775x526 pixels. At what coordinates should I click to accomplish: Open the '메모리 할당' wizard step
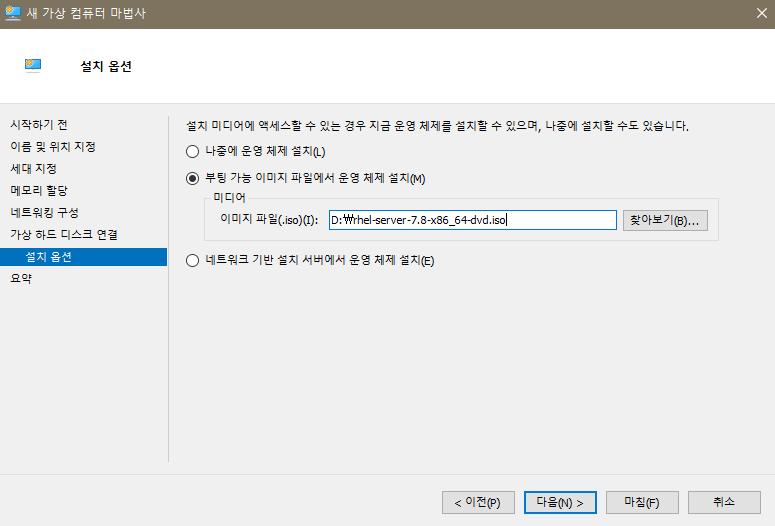[39, 190]
